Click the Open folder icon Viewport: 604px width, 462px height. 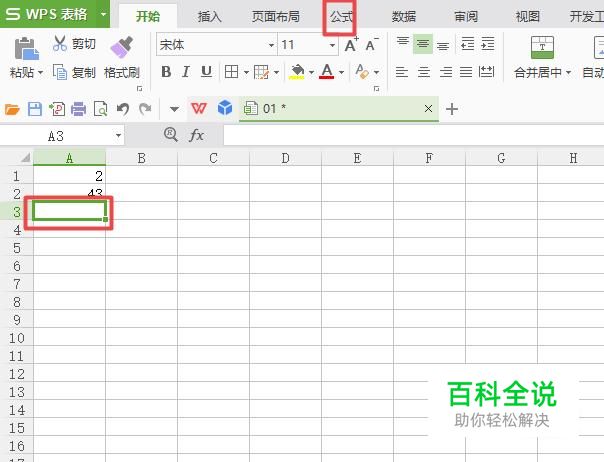click(x=12, y=109)
